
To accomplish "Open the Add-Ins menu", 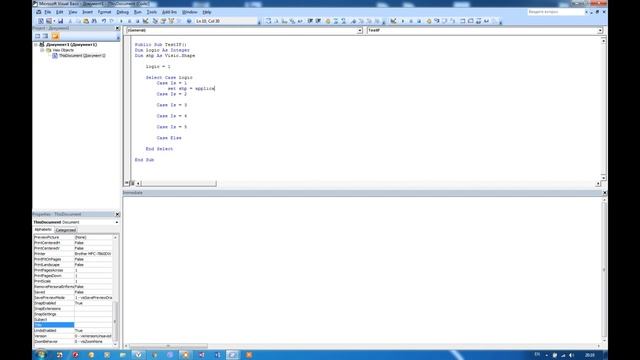I will coord(169,12).
